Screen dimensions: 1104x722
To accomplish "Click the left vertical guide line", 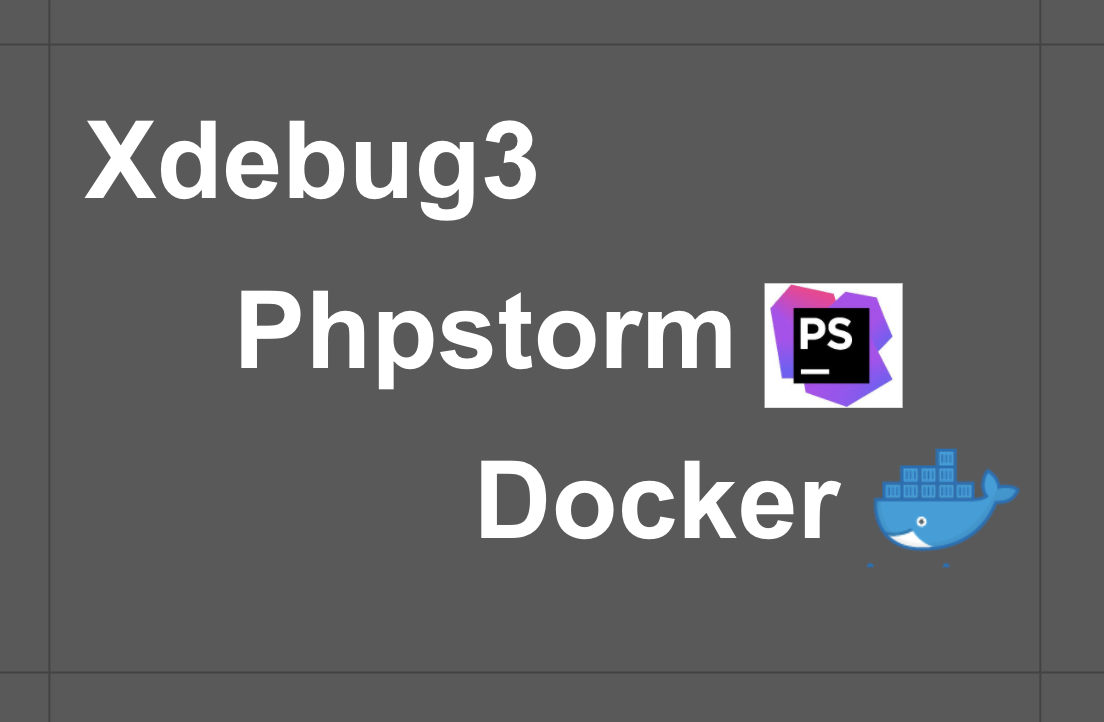I will (x=49, y=361).
